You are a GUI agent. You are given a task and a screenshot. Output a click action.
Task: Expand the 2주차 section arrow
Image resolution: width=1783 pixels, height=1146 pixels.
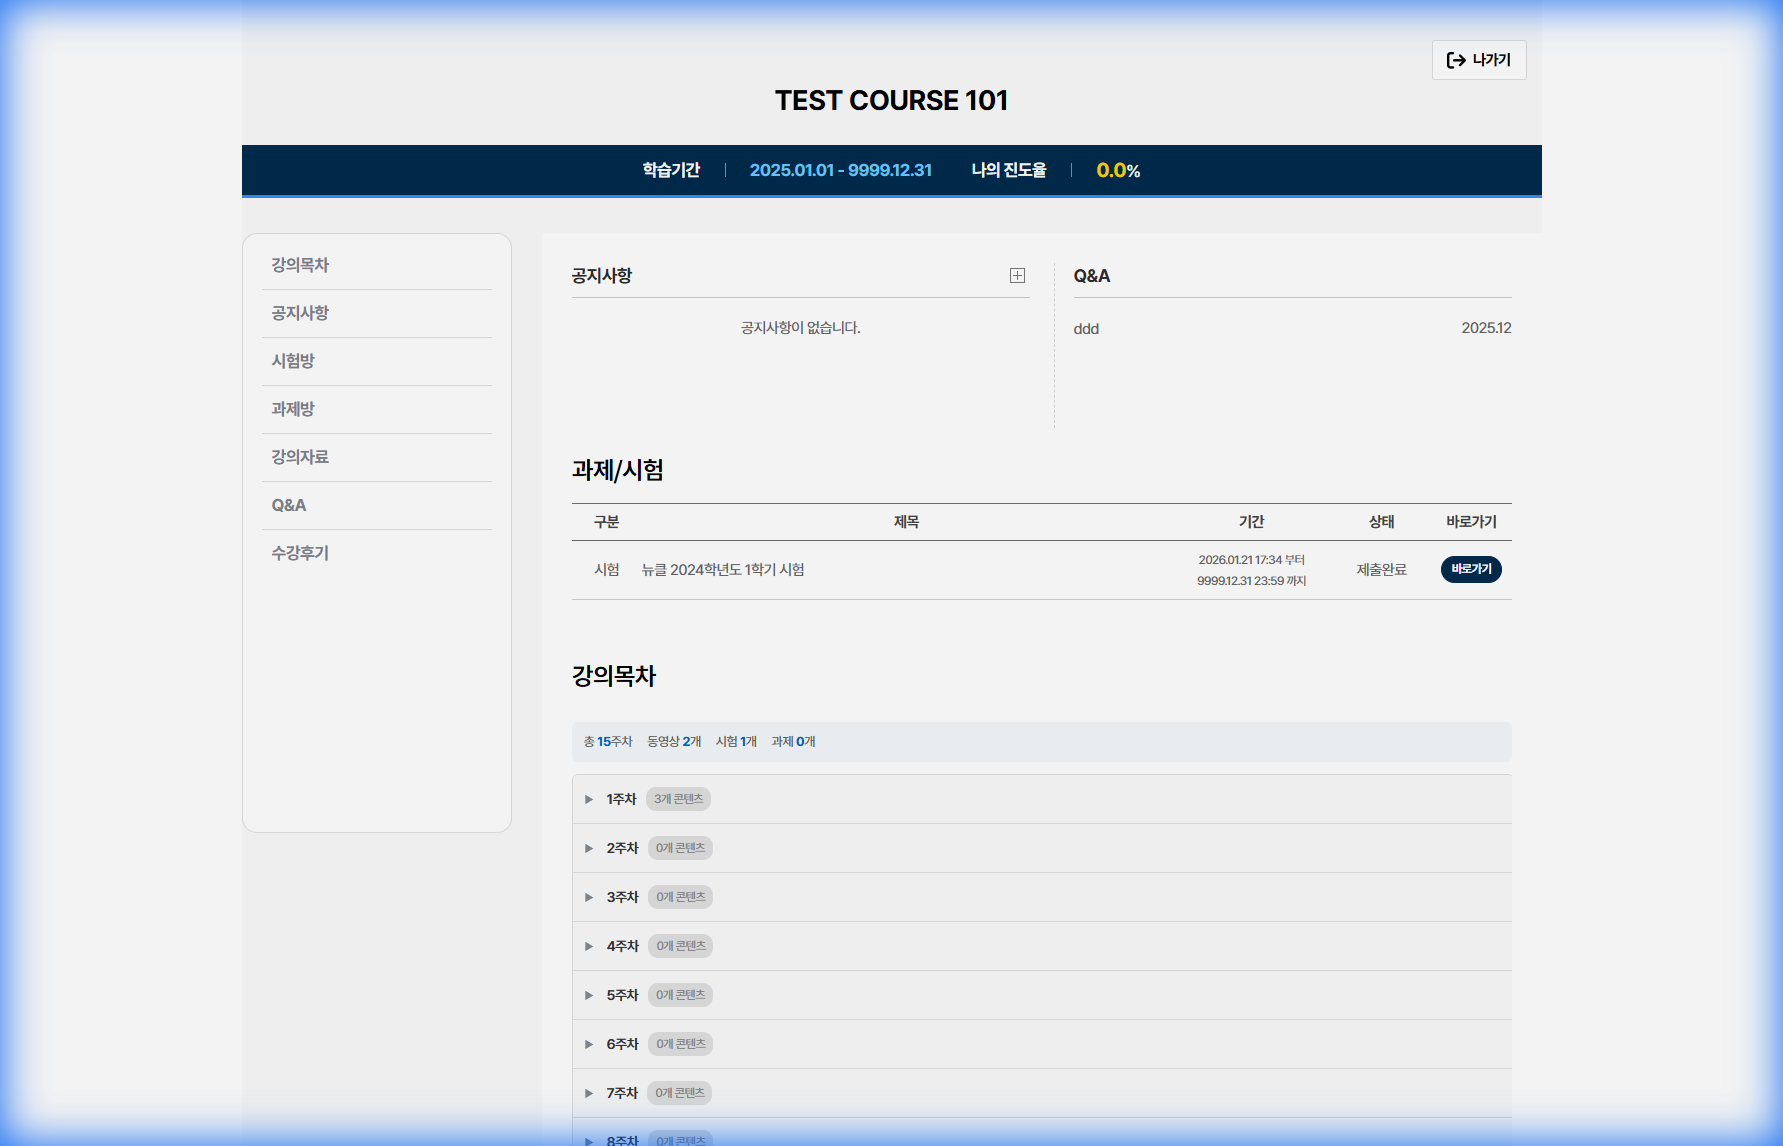point(589,848)
